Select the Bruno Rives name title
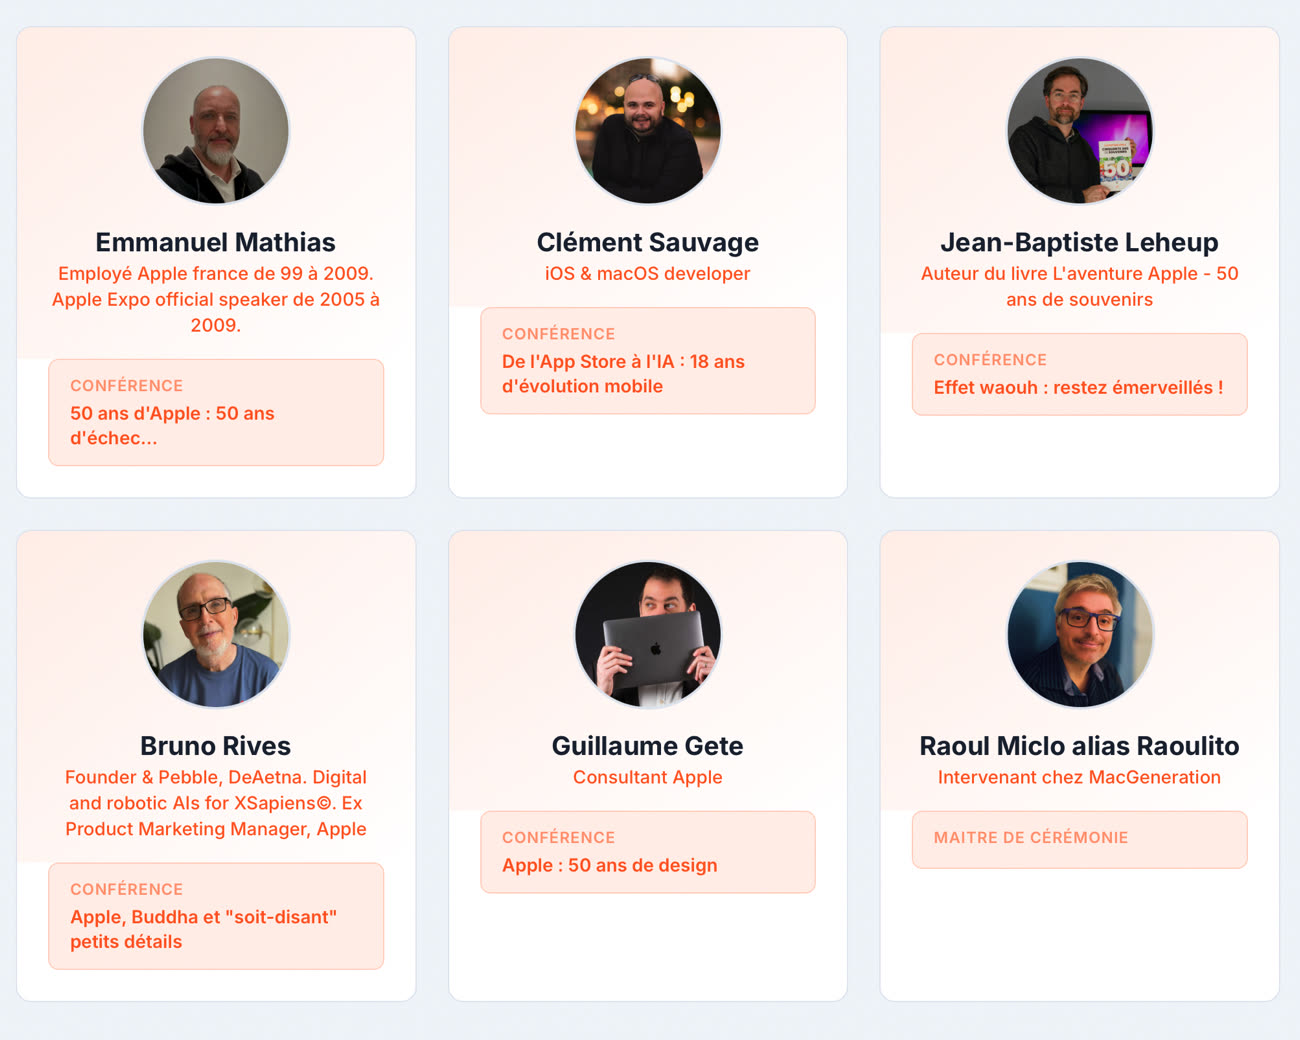 coord(216,746)
